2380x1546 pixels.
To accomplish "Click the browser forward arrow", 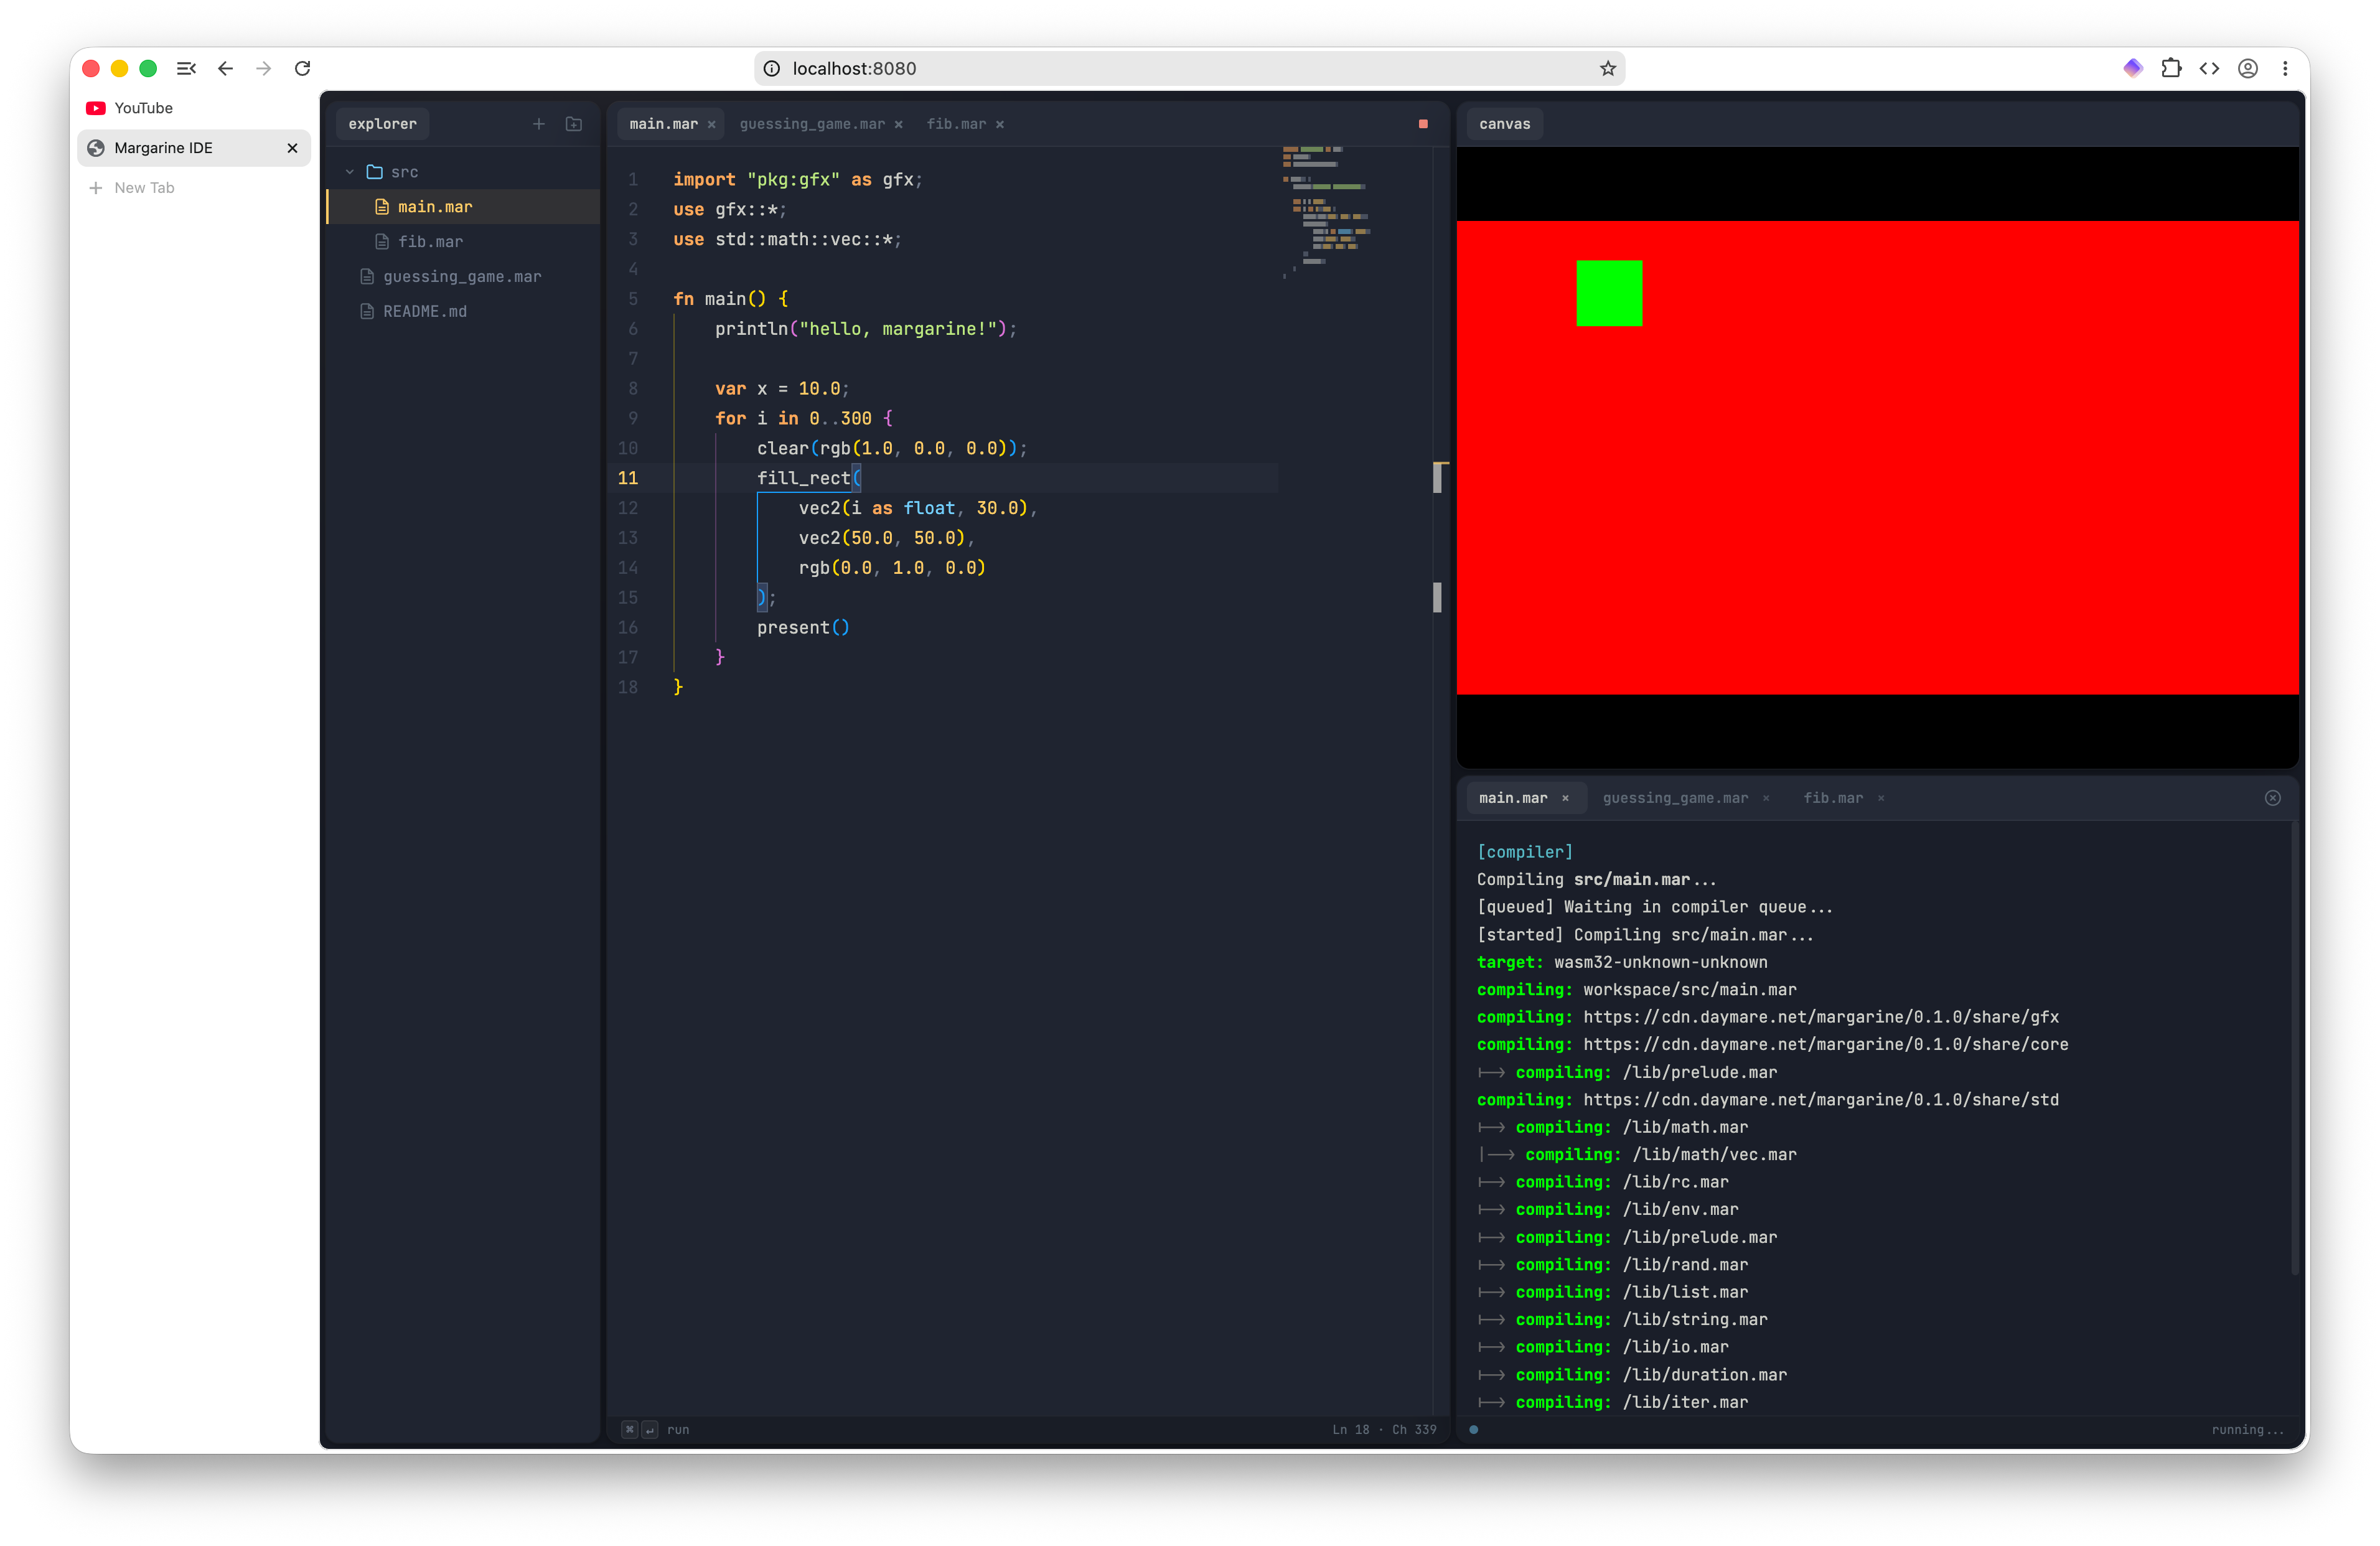I will coord(264,68).
